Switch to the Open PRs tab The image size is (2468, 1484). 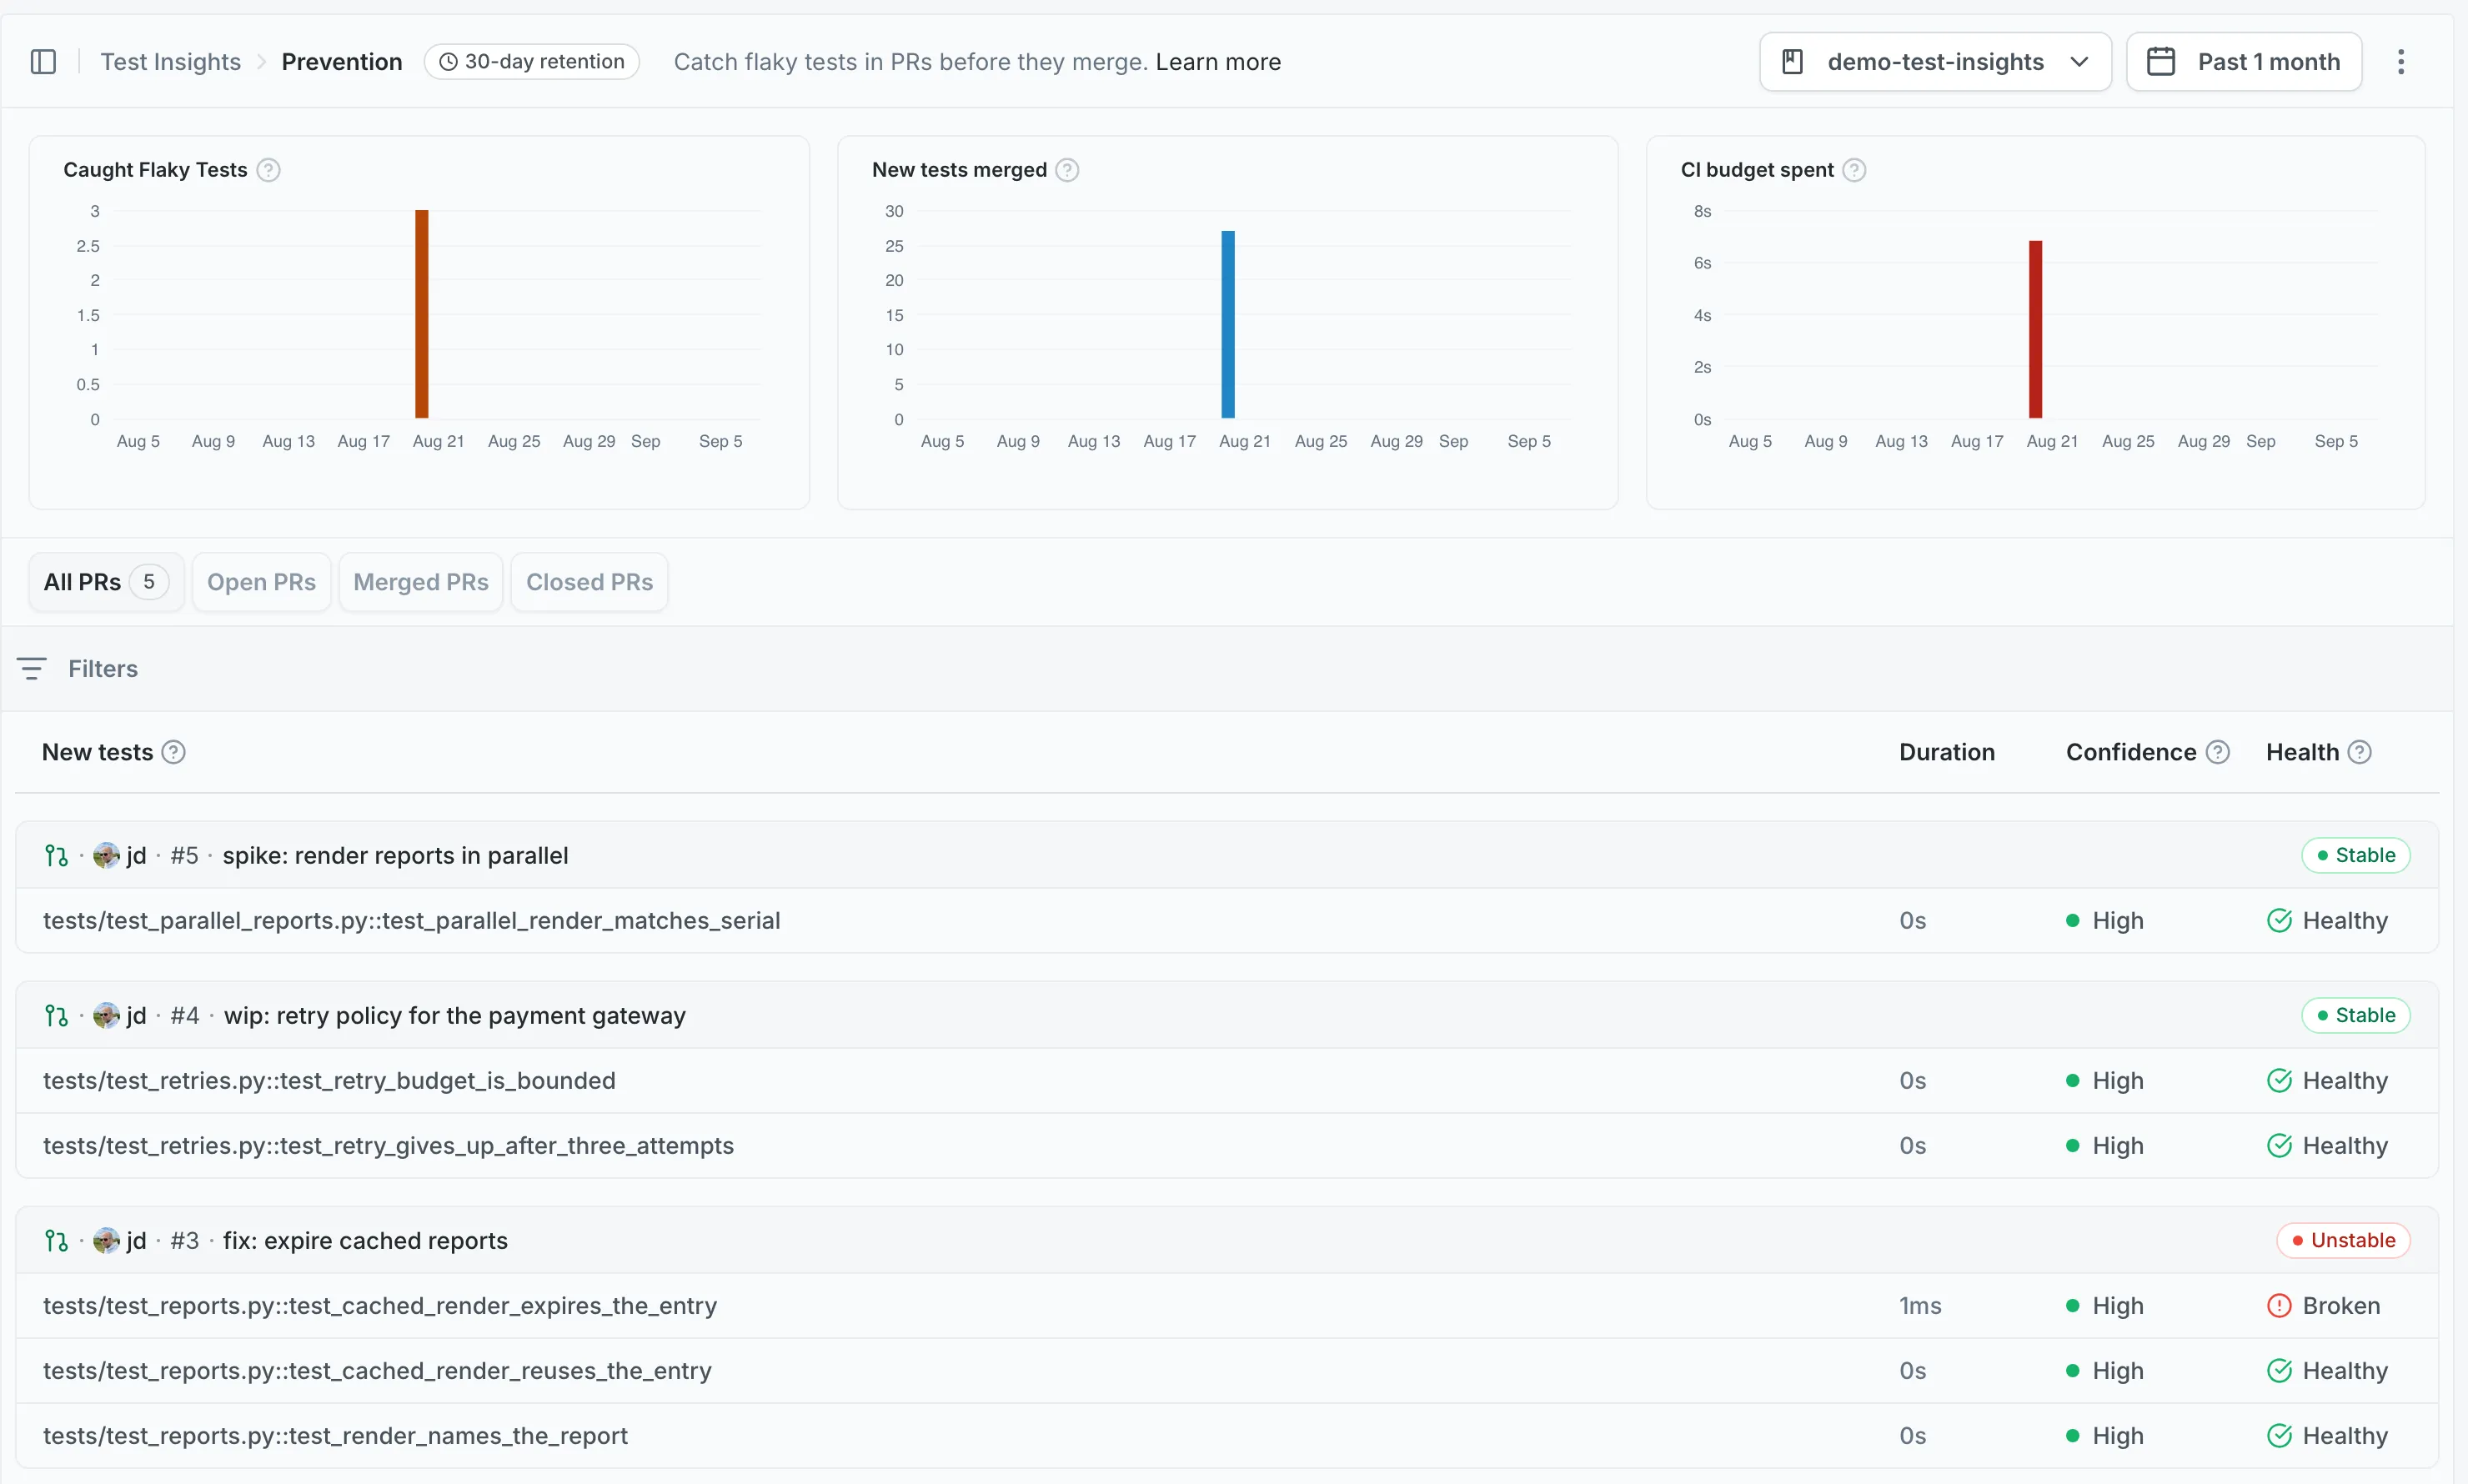(x=261, y=582)
